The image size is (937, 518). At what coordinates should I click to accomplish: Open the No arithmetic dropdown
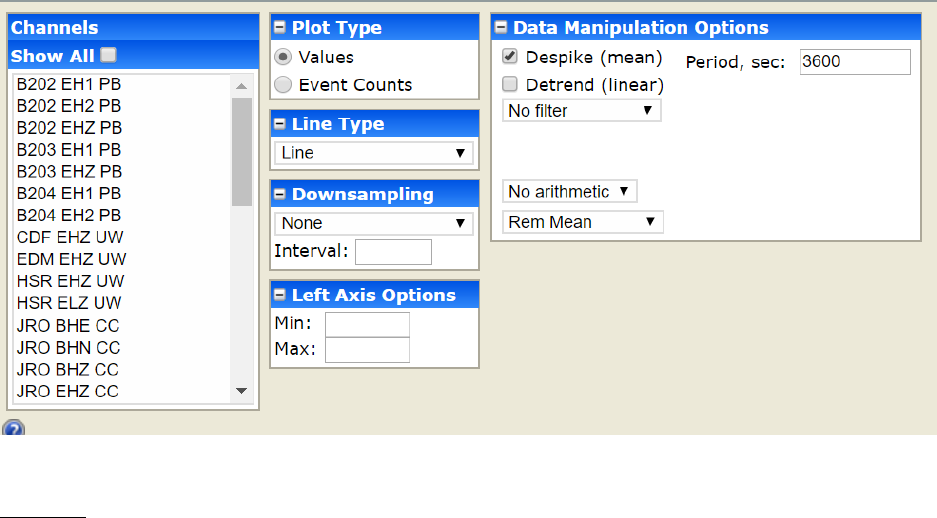569,191
